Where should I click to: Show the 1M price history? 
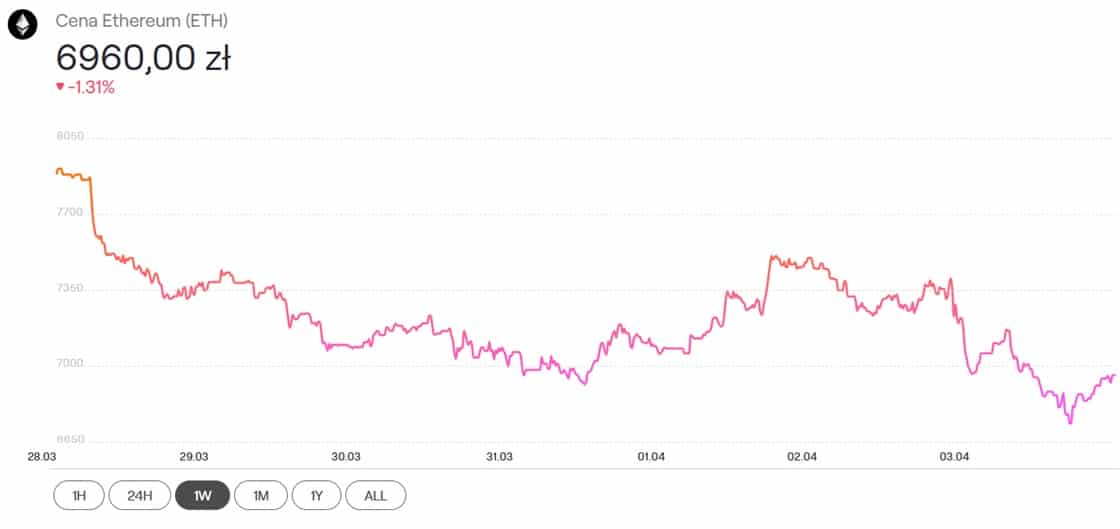[261, 495]
